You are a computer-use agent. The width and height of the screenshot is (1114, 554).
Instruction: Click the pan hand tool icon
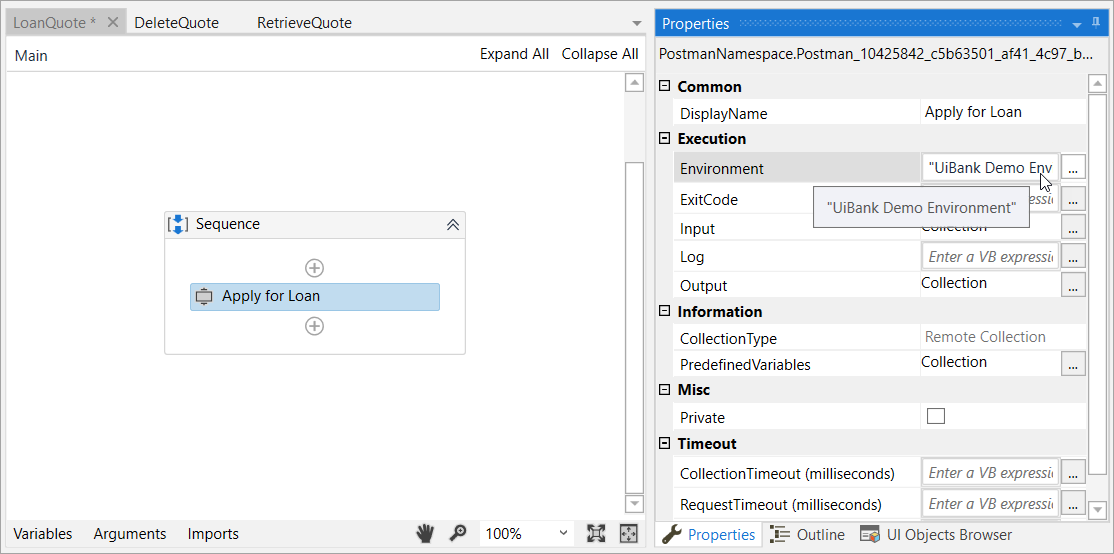(x=425, y=534)
